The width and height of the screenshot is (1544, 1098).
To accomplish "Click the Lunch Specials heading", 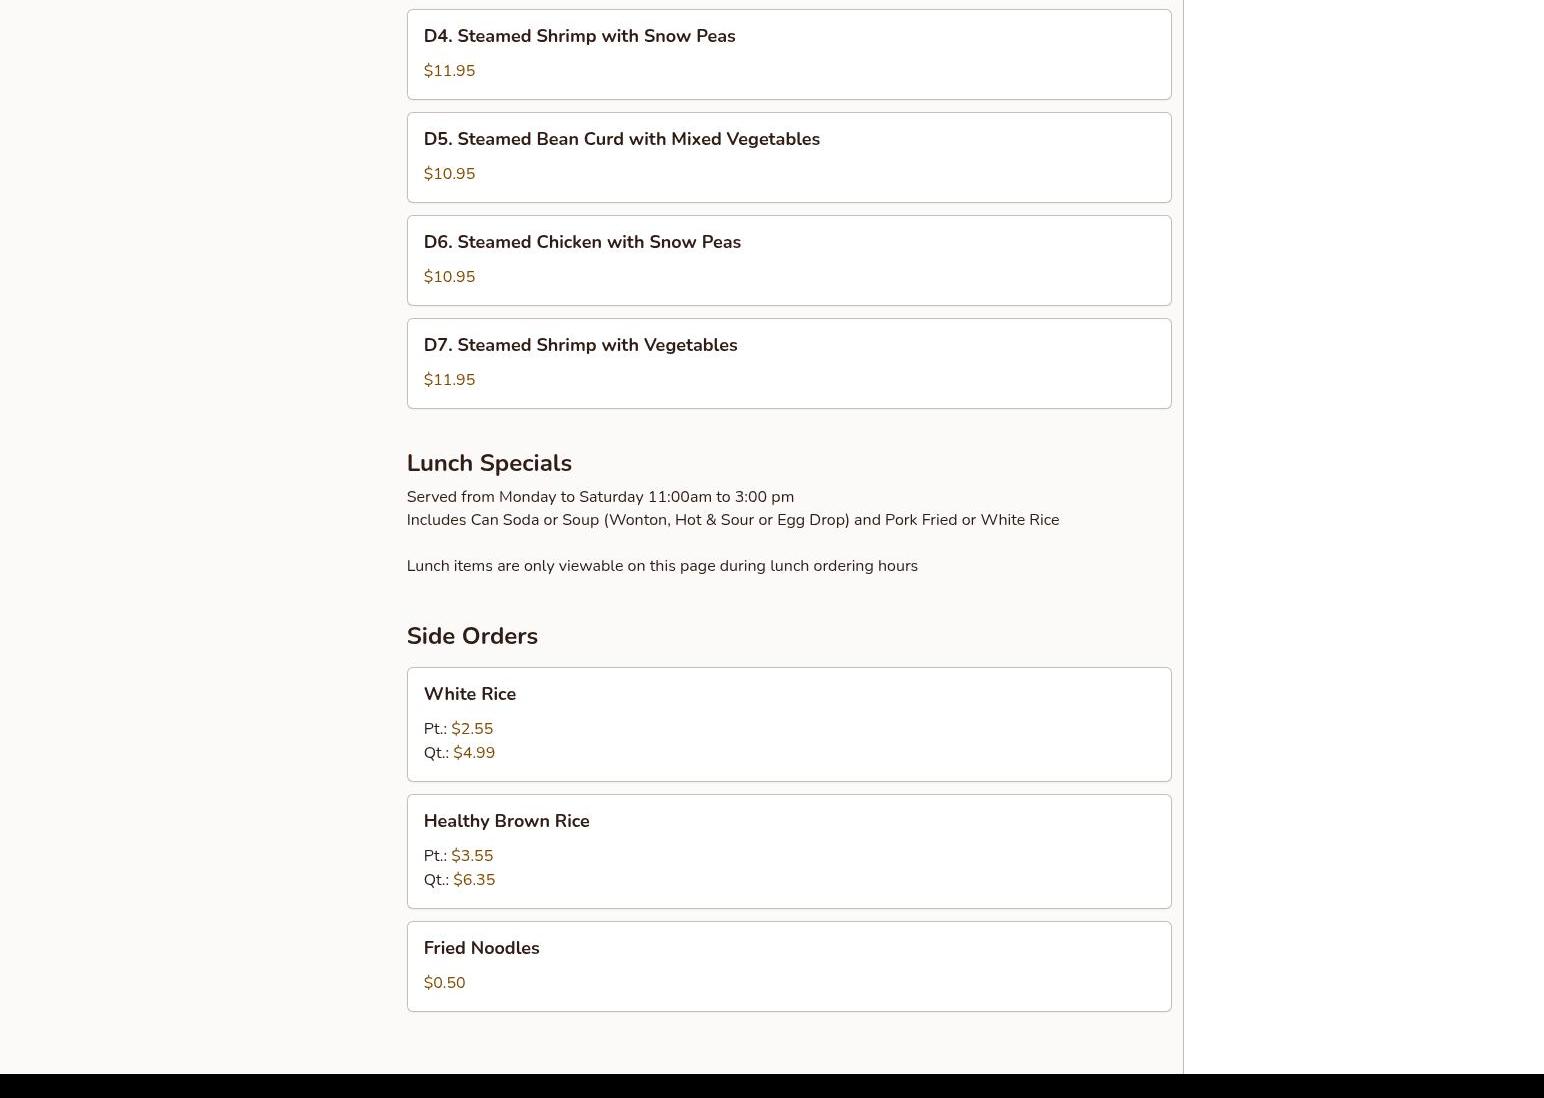I will 489,463.
